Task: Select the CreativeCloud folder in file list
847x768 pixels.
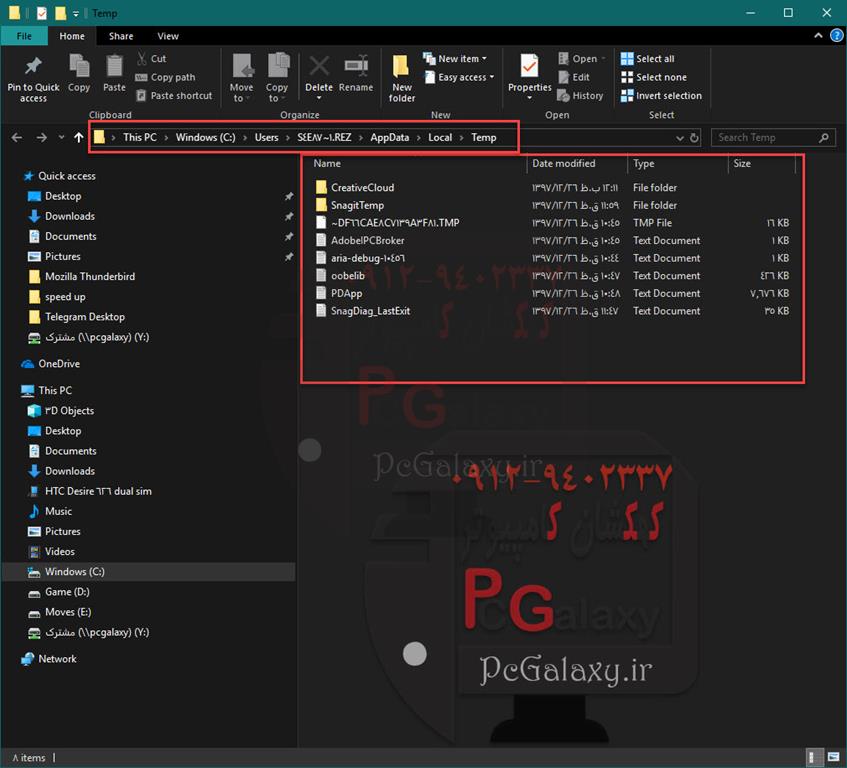Action: point(362,188)
